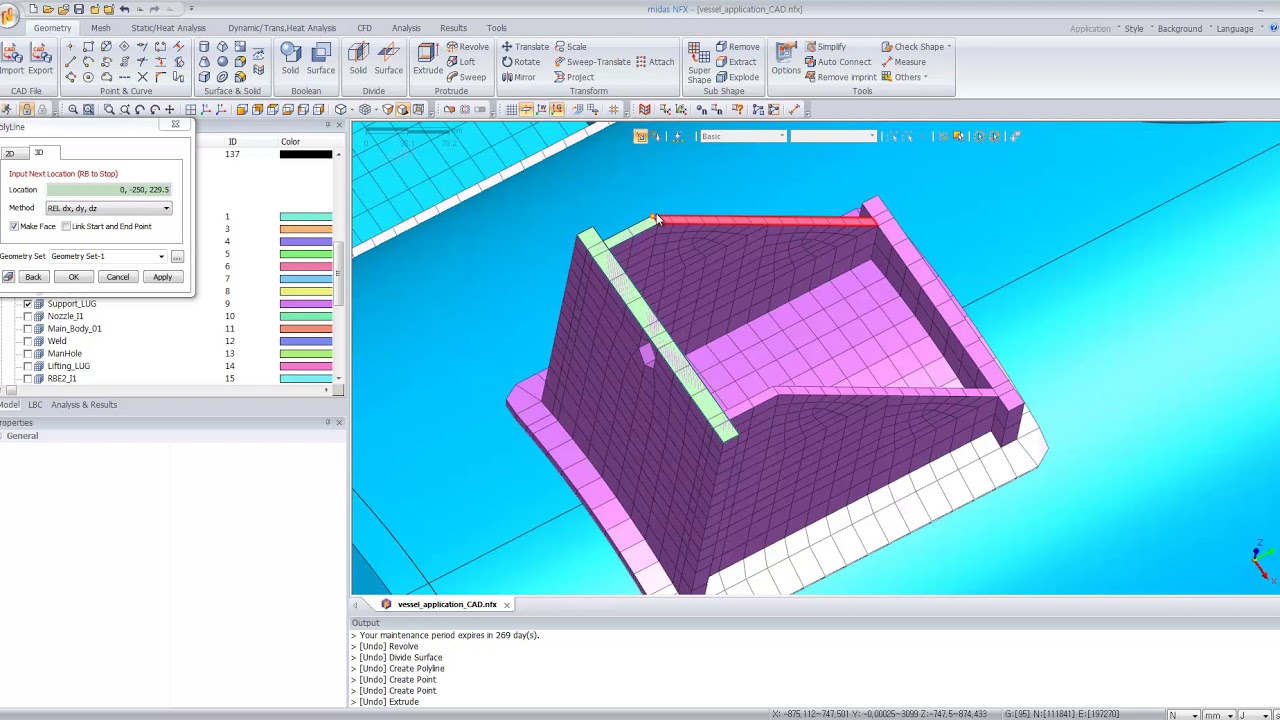Expand the Check Shape dropdown
The height and width of the screenshot is (720, 1280).
[916, 47]
